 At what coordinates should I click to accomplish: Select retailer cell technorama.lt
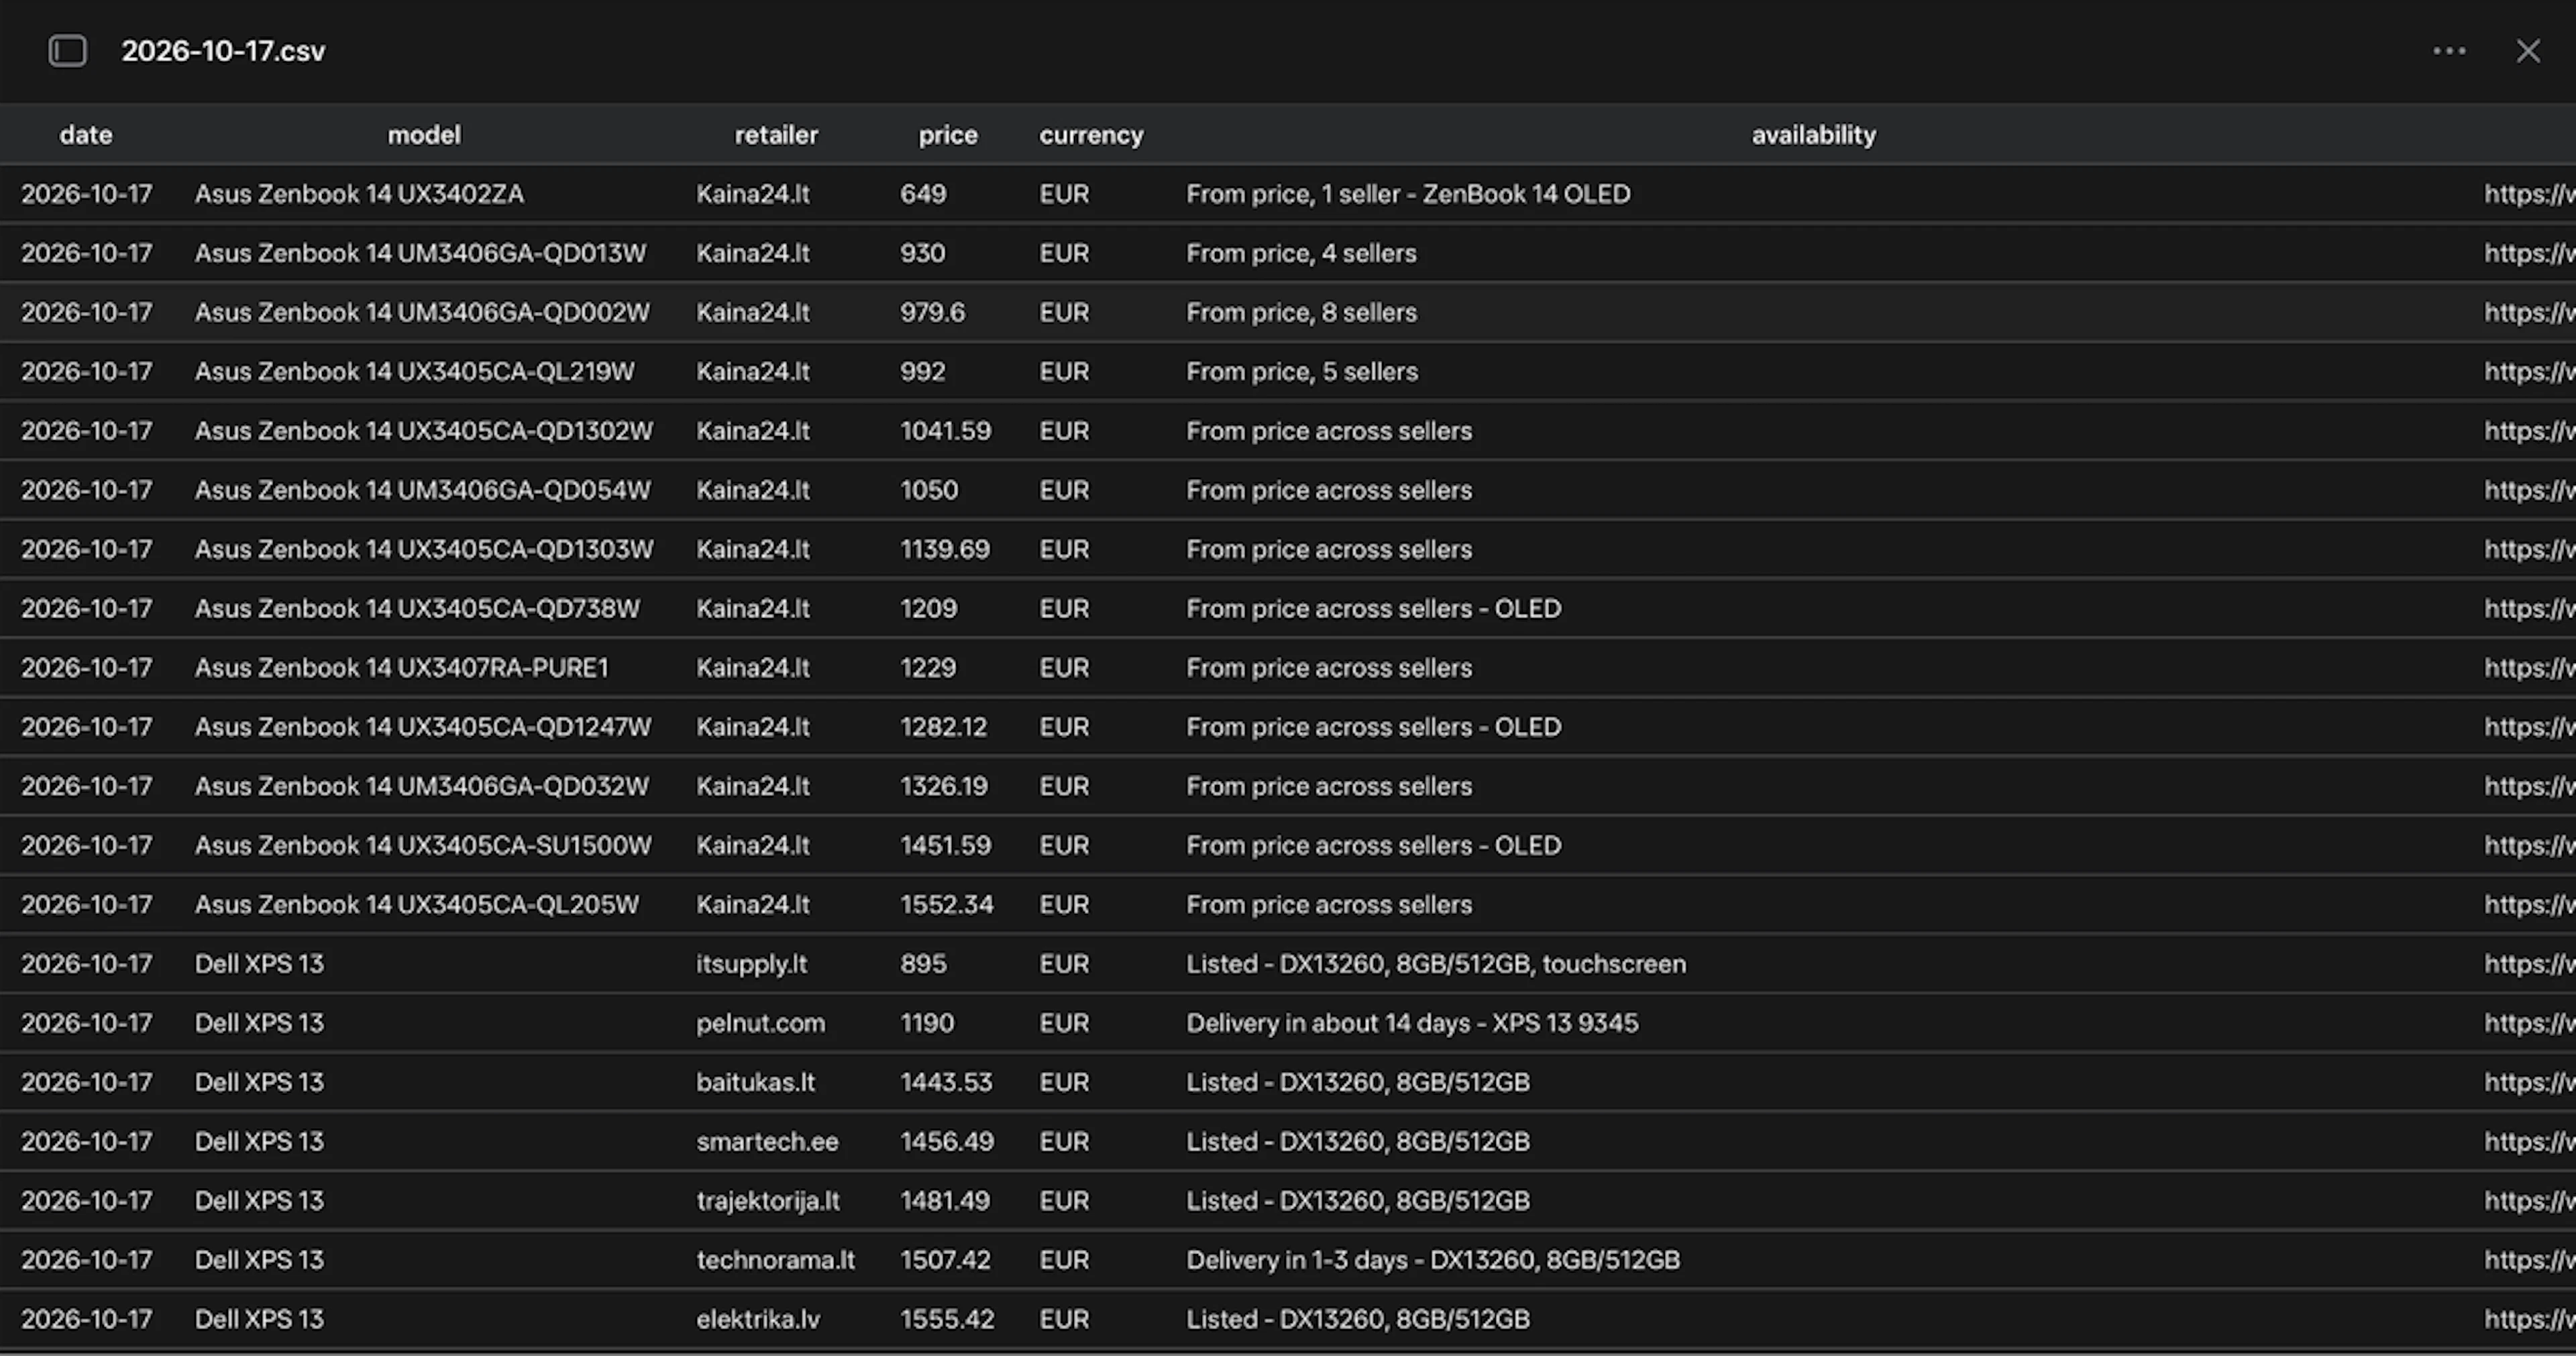(775, 1260)
